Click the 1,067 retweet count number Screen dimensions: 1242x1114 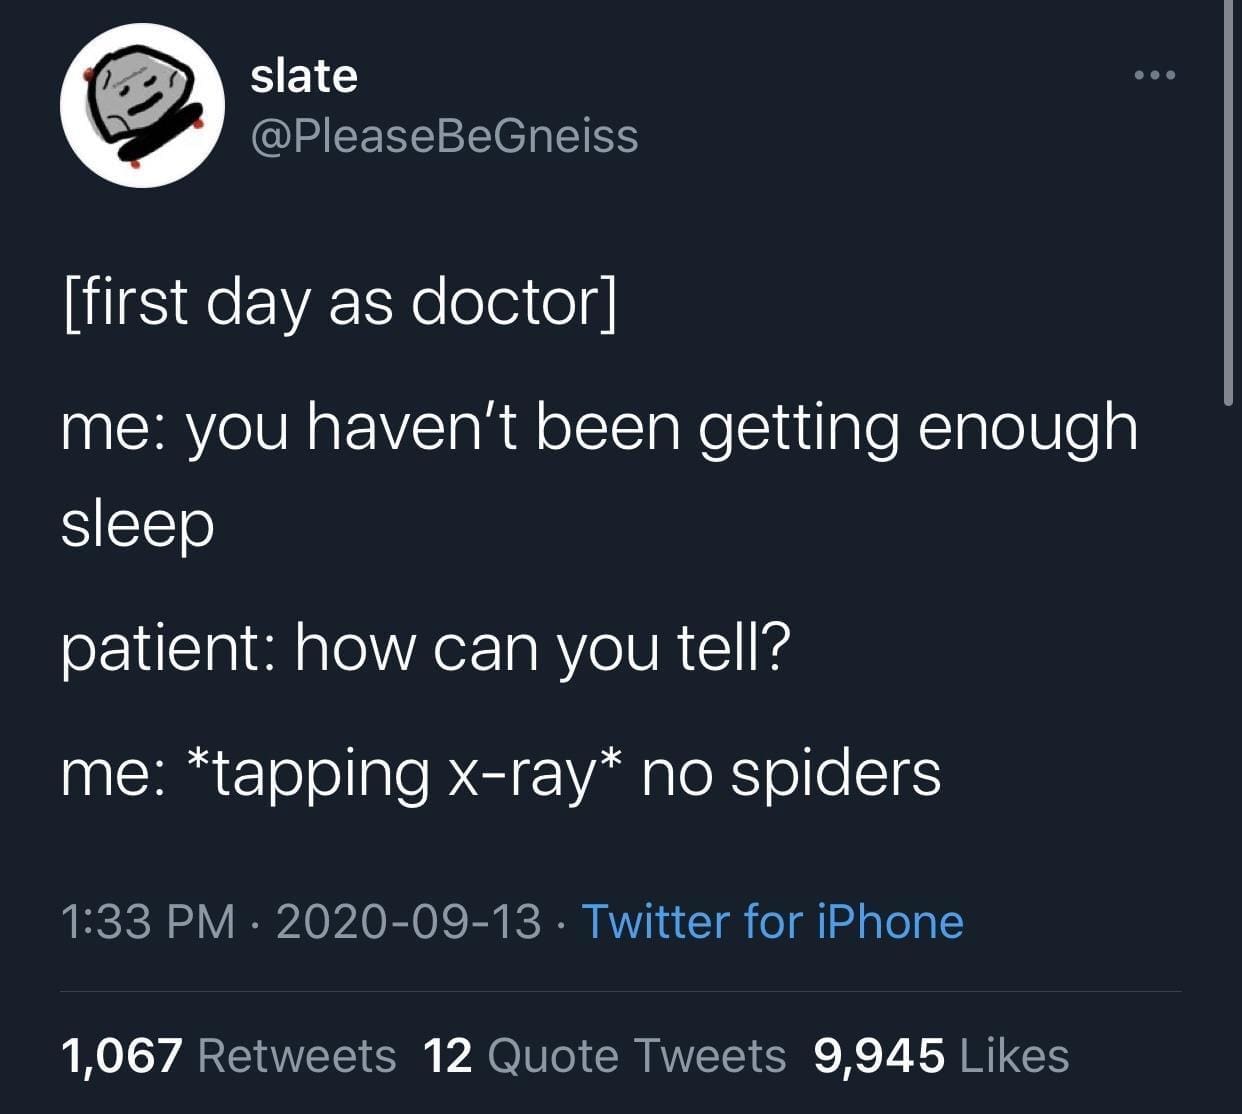tap(122, 1056)
